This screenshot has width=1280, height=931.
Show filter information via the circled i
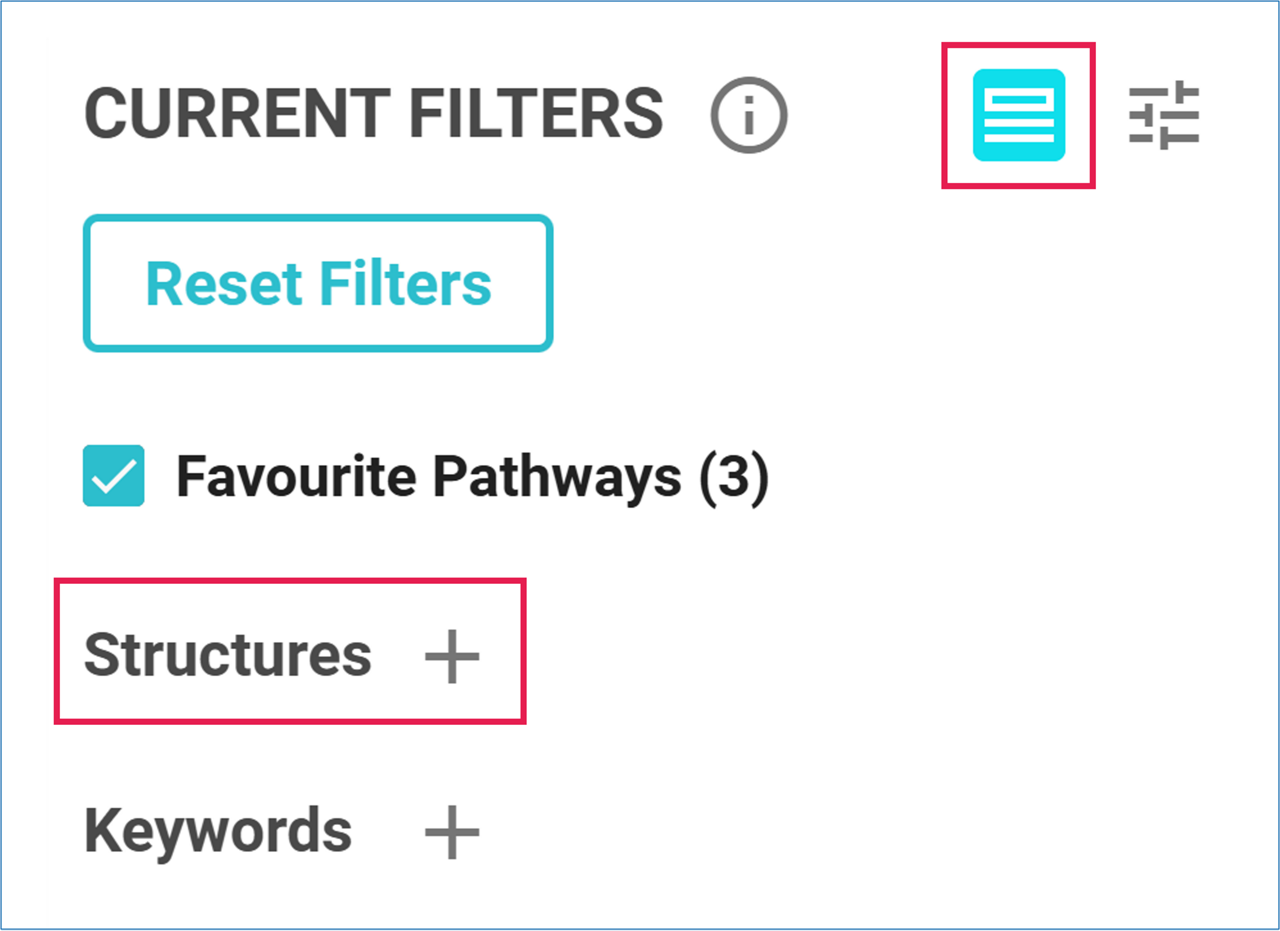point(749,115)
